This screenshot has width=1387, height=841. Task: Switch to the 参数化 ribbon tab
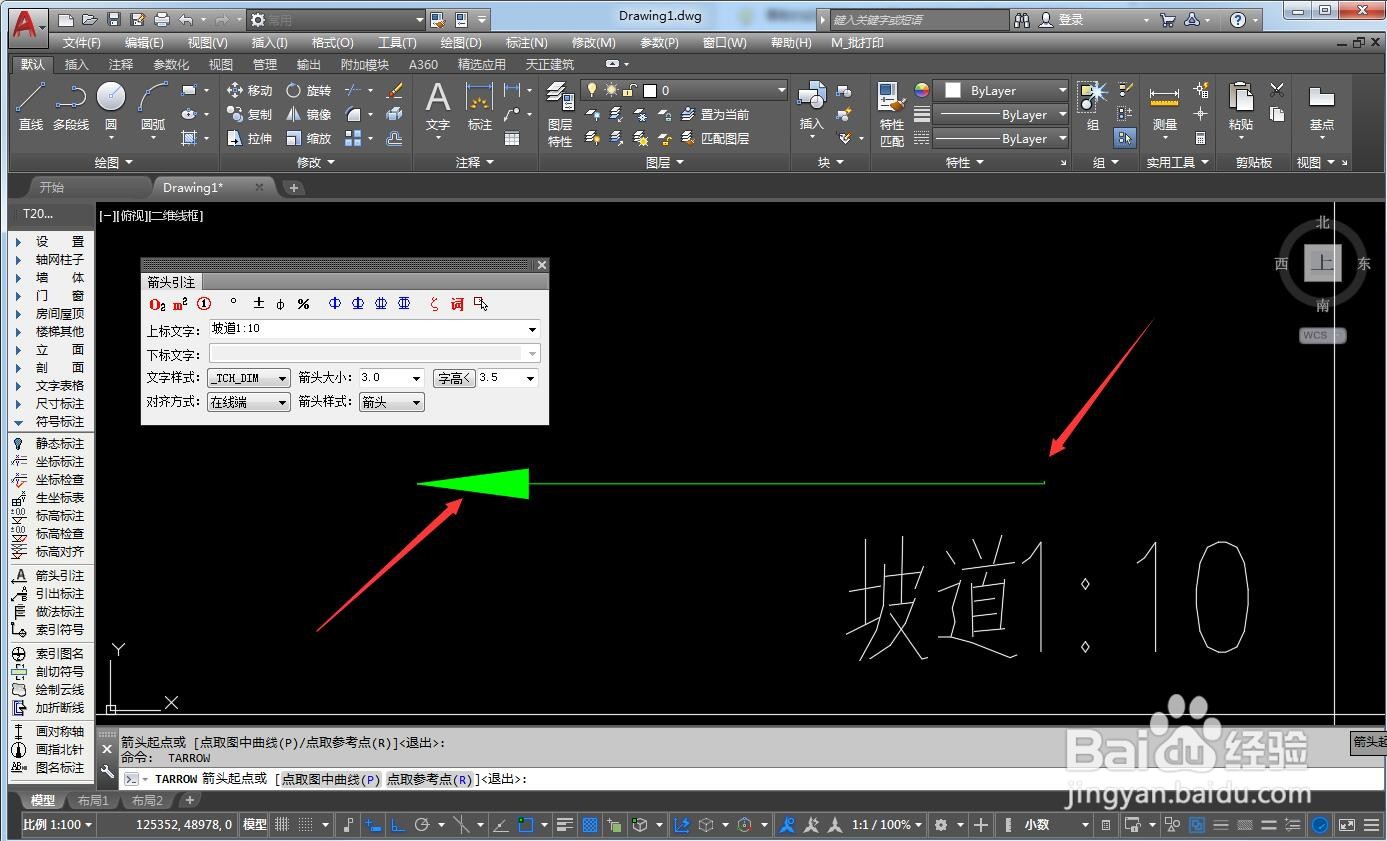(x=171, y=64)
